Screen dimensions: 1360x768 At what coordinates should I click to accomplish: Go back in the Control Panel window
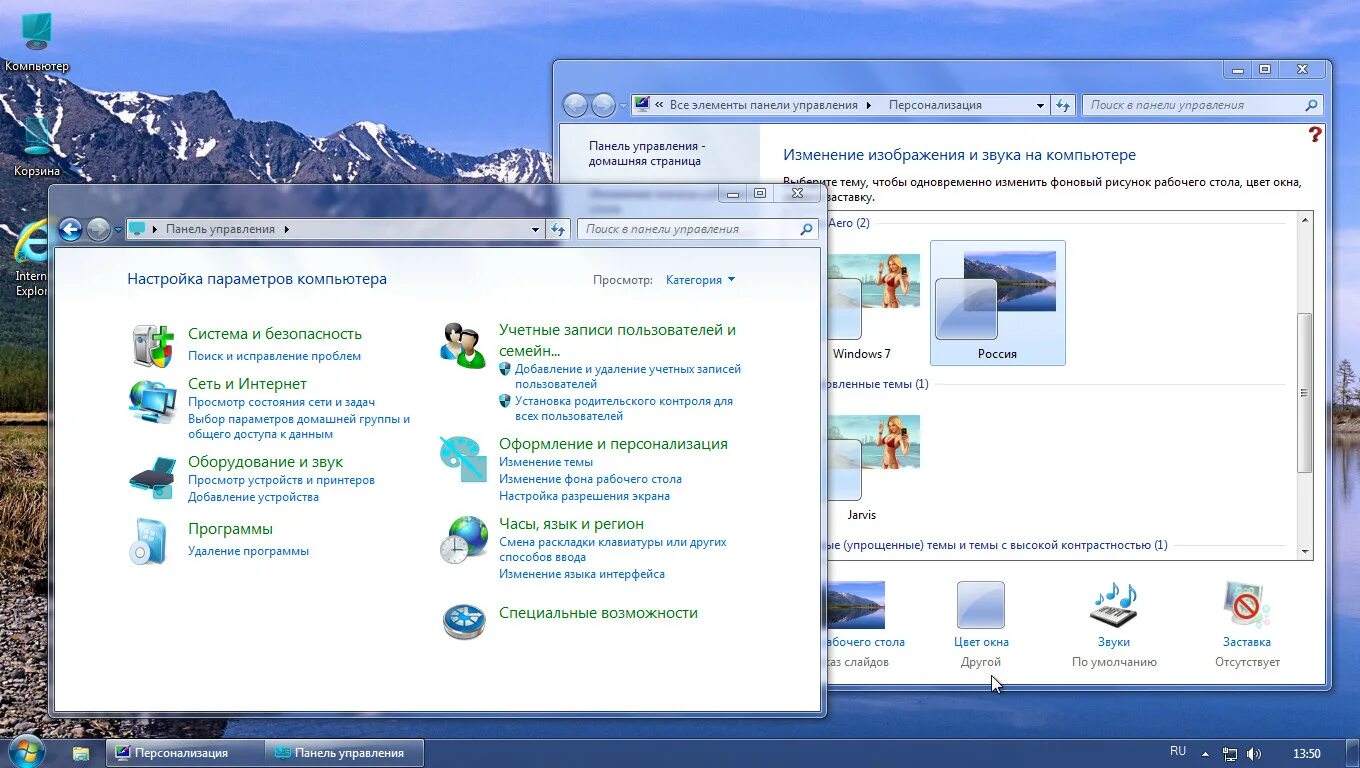click(x=70, y=229)
